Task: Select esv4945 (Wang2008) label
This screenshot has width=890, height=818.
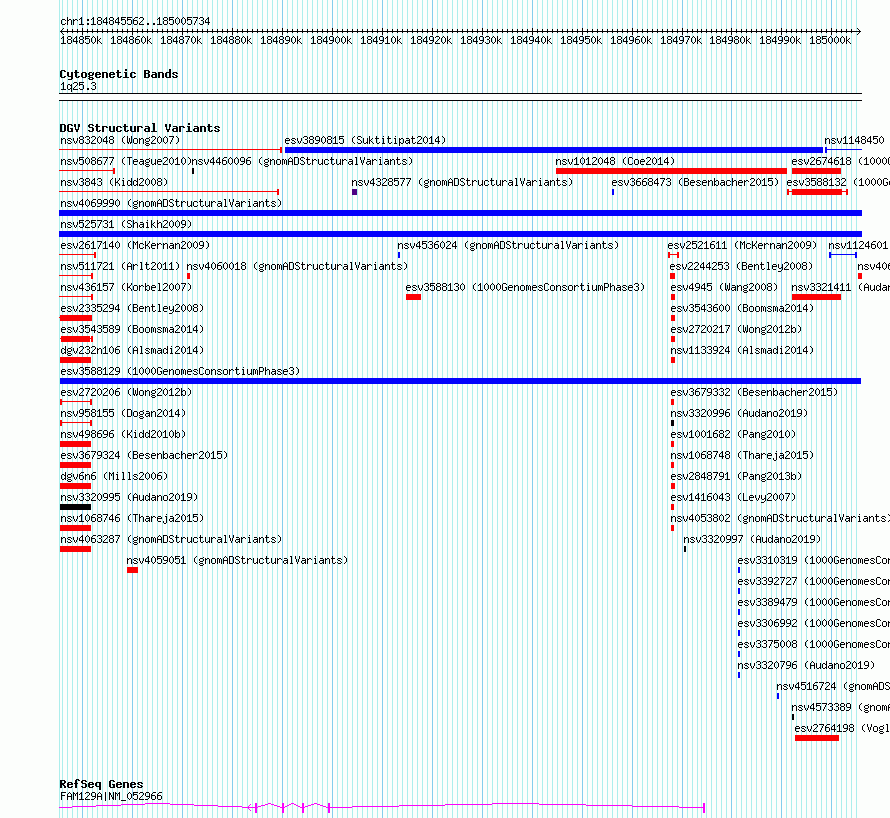Action: coord(724,287)
